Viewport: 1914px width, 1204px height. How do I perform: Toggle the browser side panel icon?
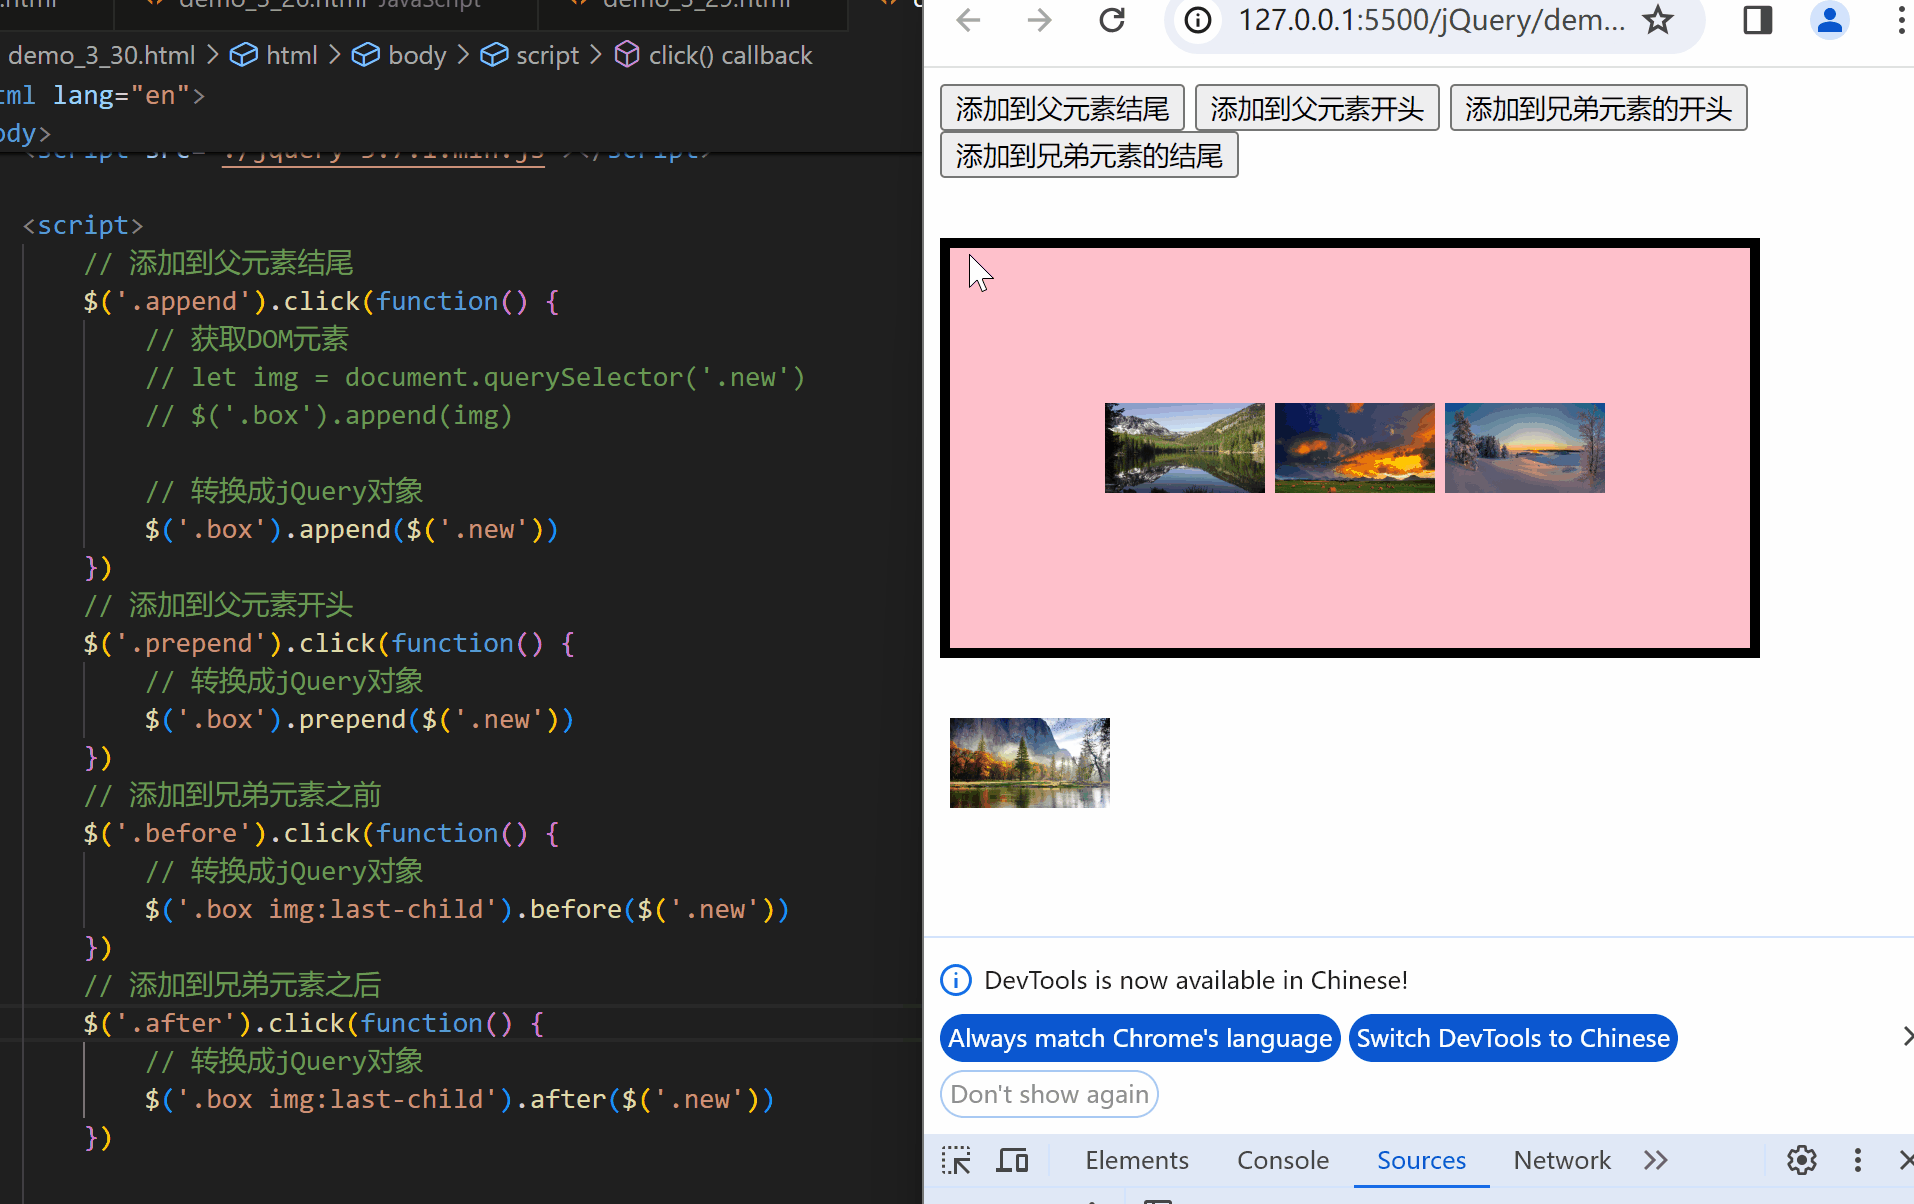pos(1757,19)
